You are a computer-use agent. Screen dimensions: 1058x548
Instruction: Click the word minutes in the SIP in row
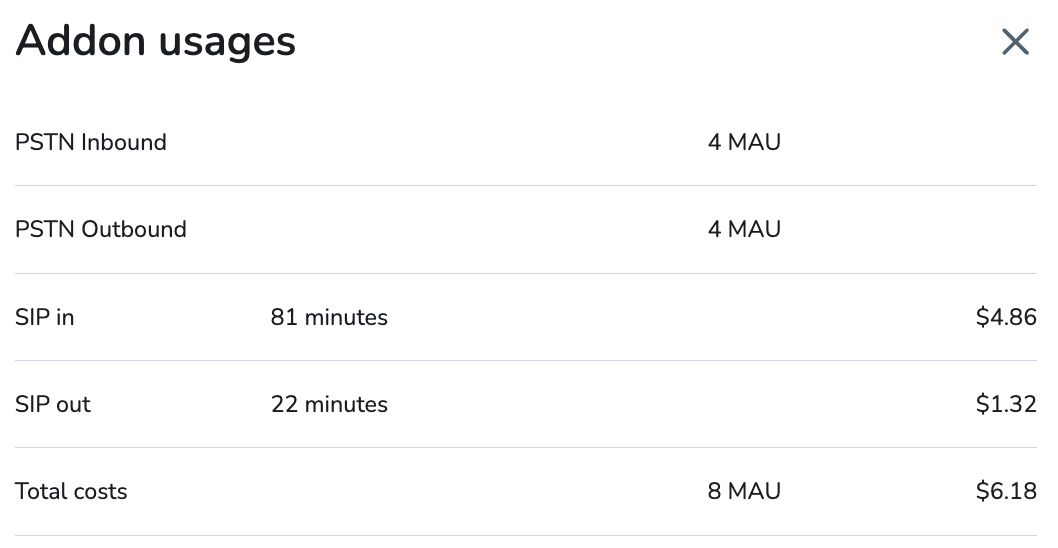(346, 318)
